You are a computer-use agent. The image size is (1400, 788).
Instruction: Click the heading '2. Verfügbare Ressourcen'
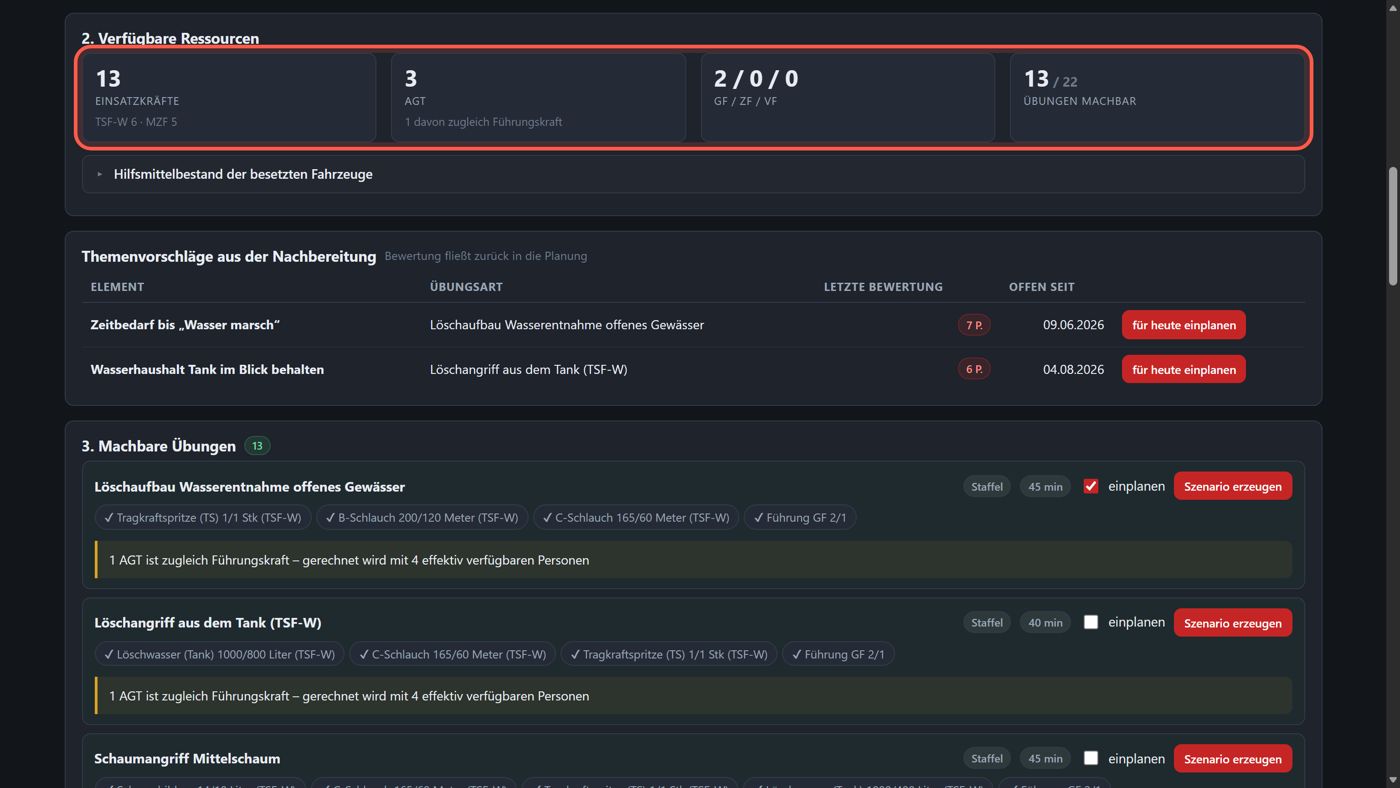pyautogui.click(x=170, y=38)
